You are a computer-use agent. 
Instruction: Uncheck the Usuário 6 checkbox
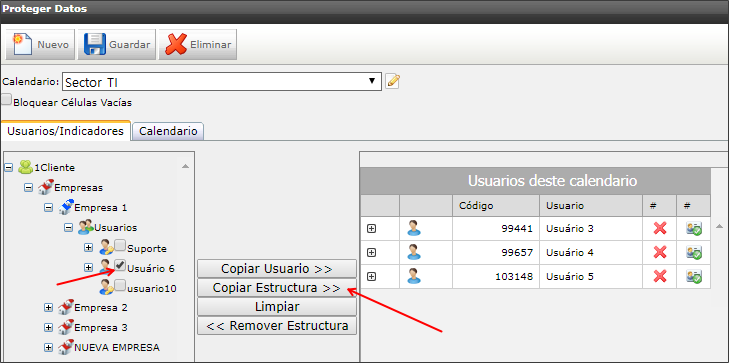[120, 265]
